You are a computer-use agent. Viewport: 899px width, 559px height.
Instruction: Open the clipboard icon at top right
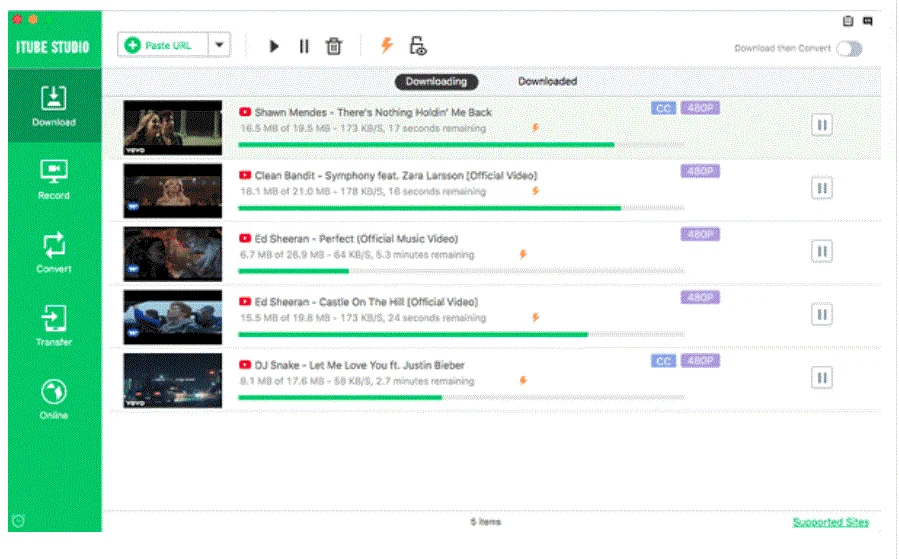coord(848,21)
